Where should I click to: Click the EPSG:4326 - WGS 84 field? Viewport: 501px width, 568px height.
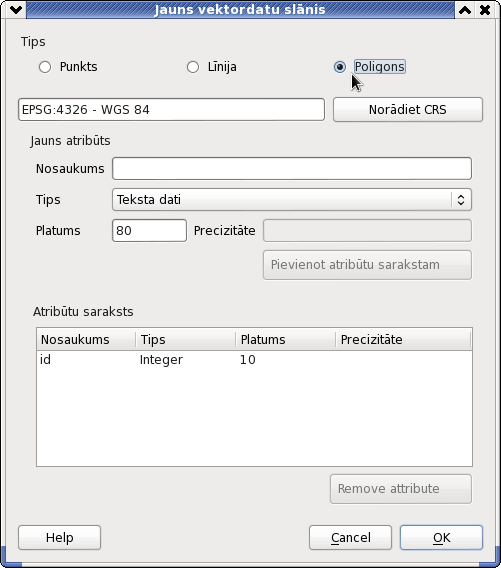tap(171, 109)
